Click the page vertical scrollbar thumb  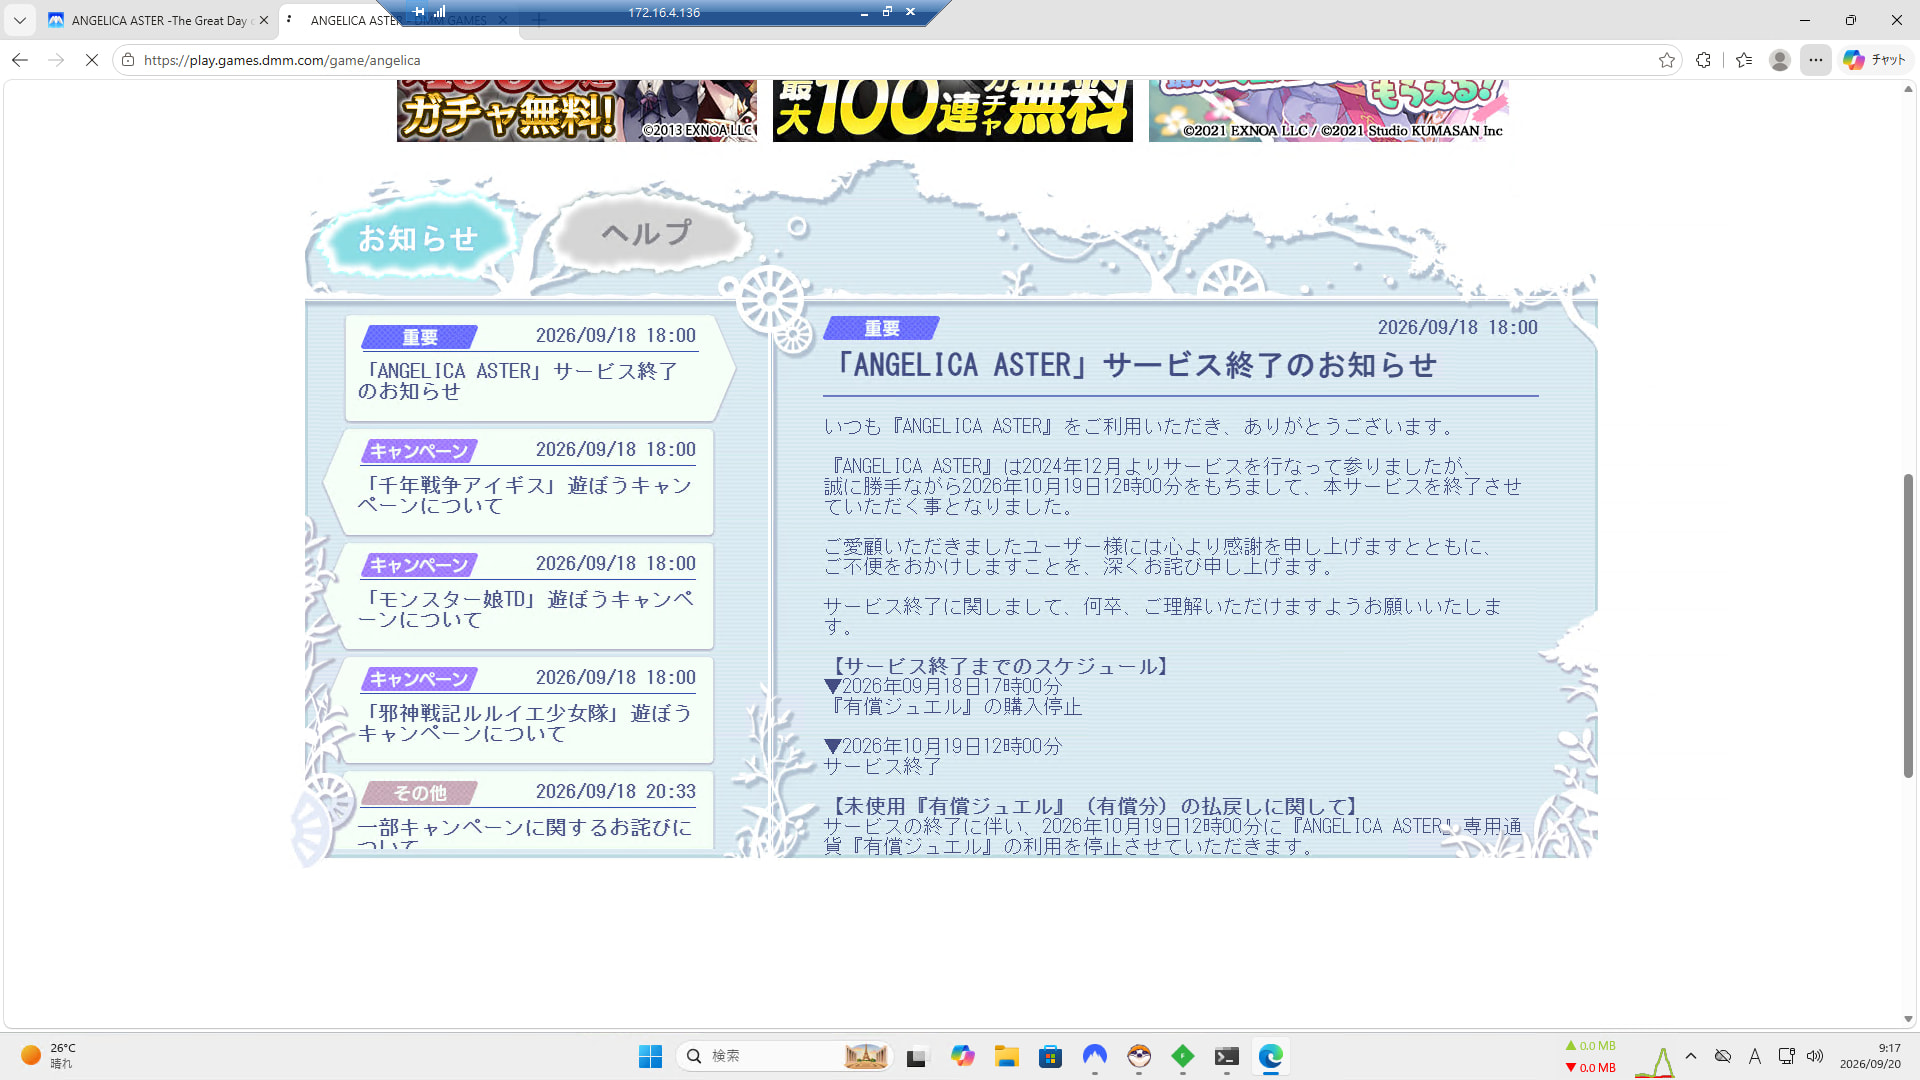[x=1908, y=626]
